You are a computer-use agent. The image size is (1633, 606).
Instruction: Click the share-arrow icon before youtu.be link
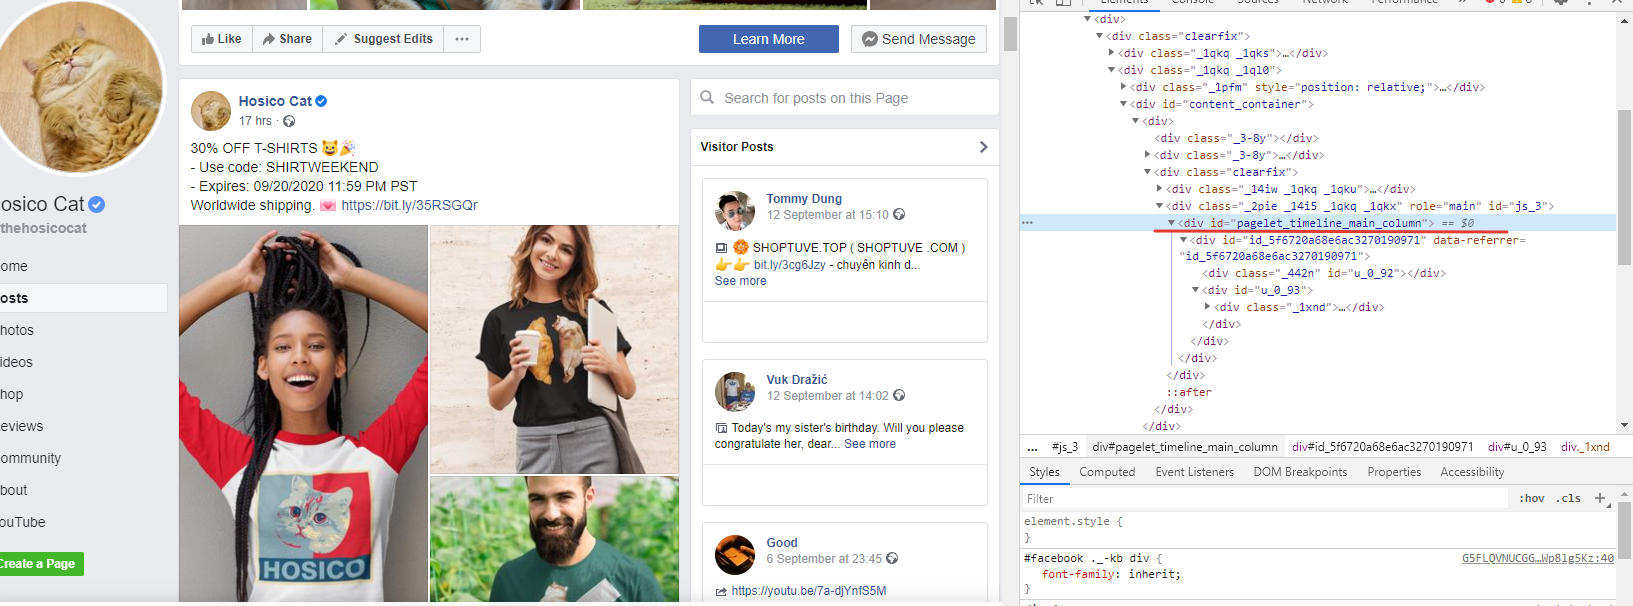pos(721,591)
